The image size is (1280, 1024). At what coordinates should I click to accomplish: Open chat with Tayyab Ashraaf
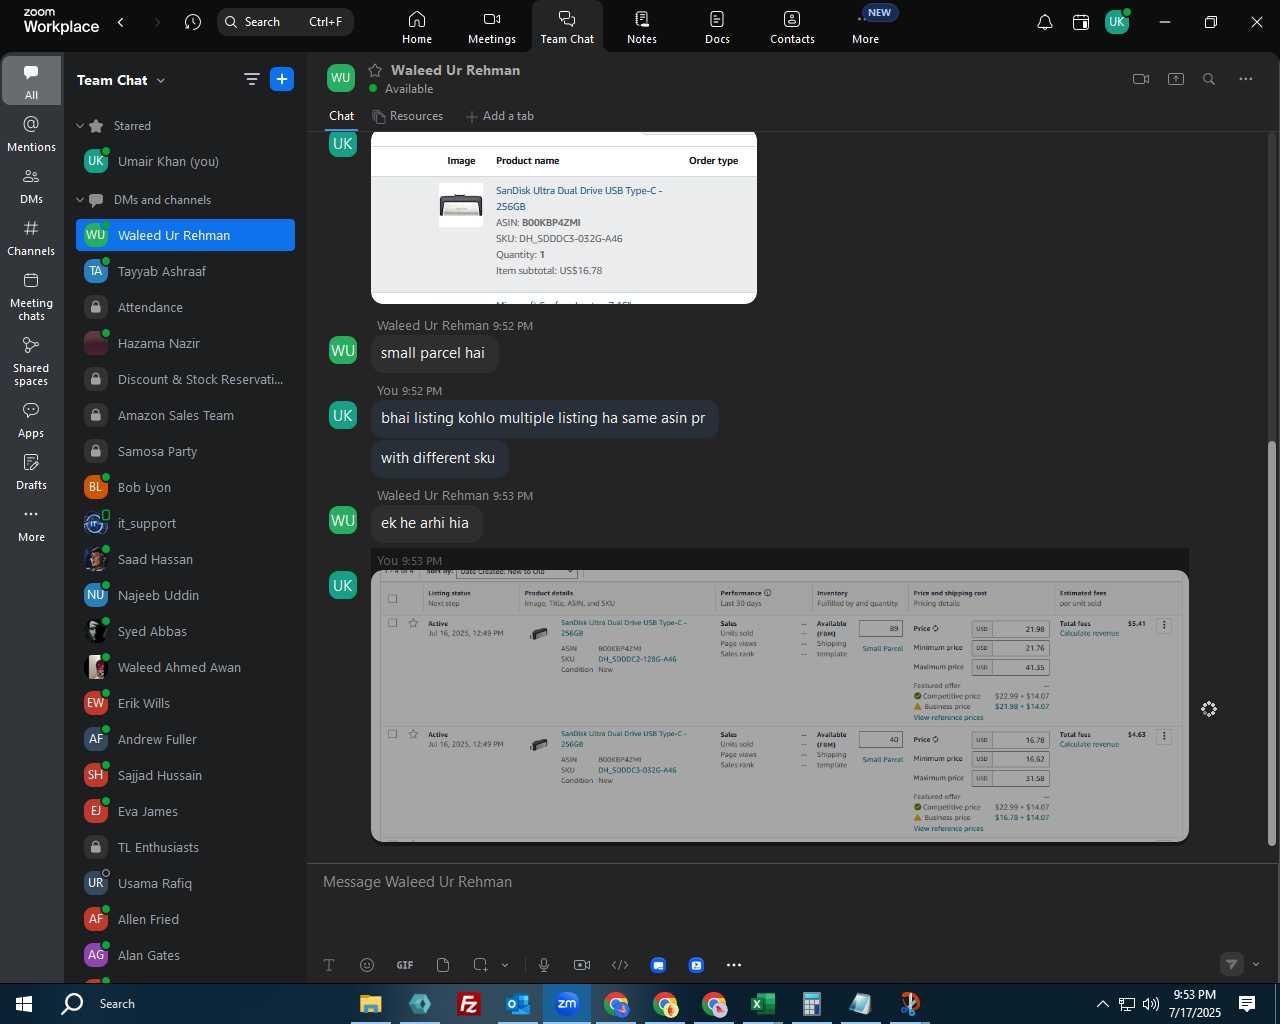coord(185,271)
